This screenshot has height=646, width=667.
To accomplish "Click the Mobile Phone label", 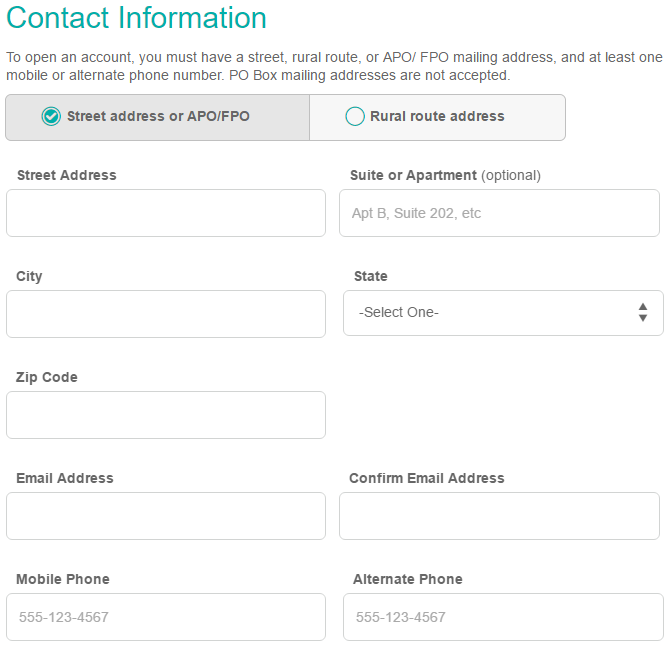I will click(x=63, y=579).
